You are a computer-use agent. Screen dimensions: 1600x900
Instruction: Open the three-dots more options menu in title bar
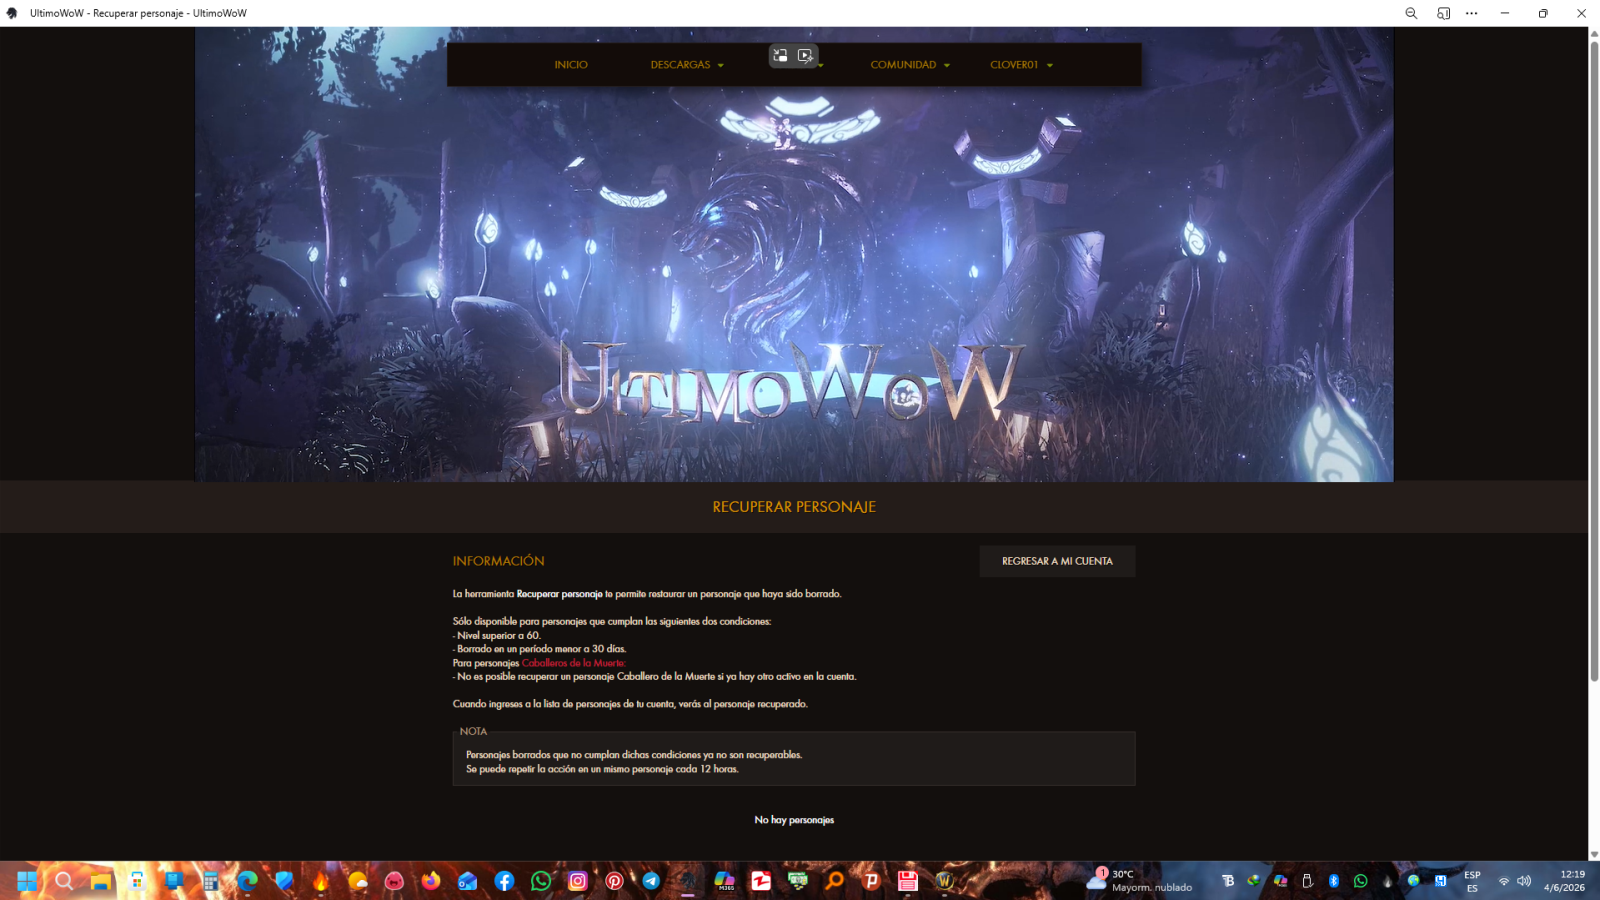1471,13
